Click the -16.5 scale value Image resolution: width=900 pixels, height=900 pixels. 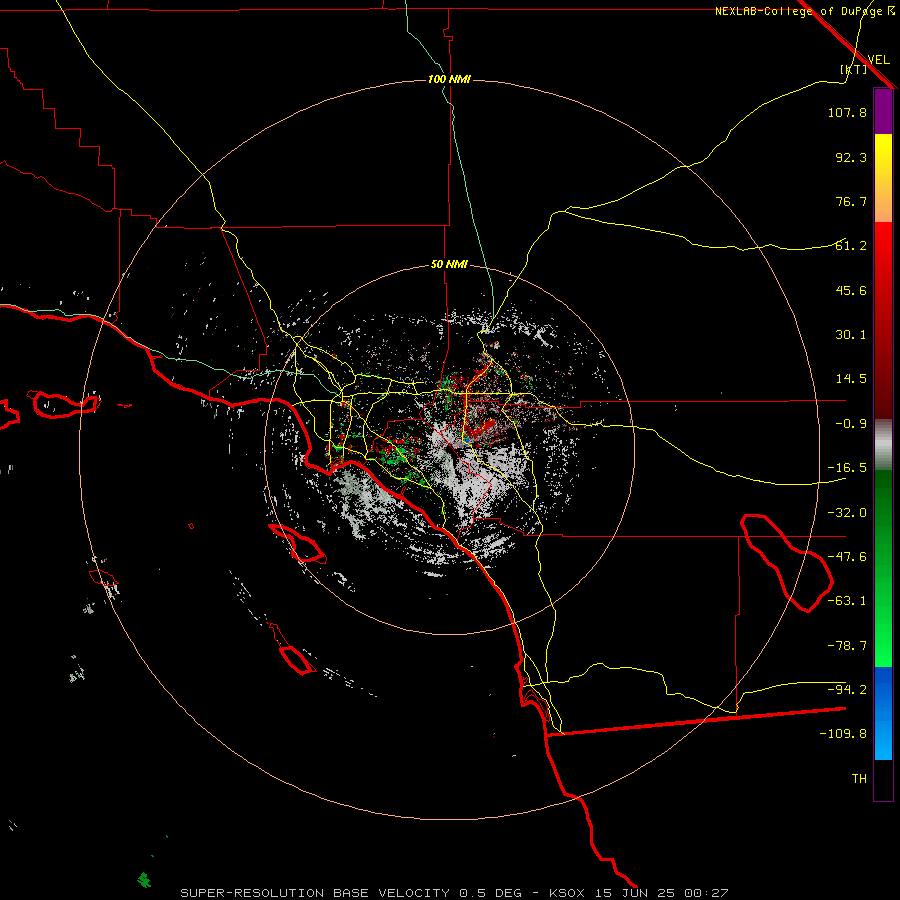click(x=847, y=468)
